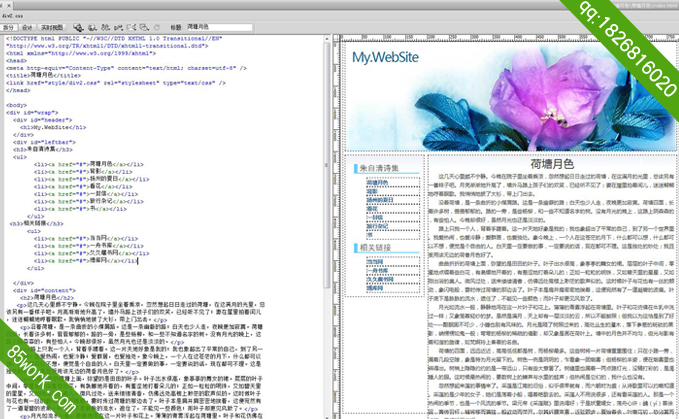679x419 pixels.
Task: Click the refresh design view icon
Action: [x=157, y=28]
